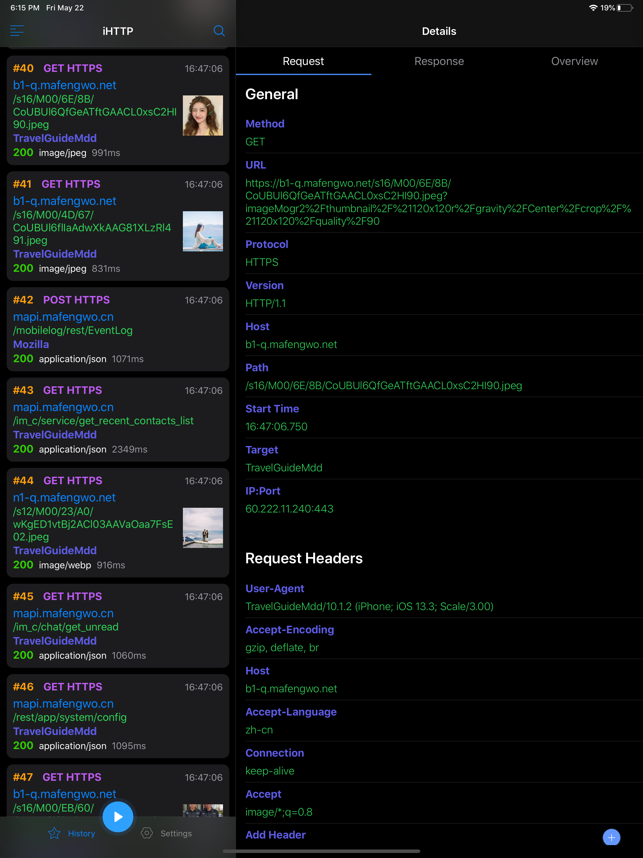The width and height of the screenshot is (643, 858).
Task: Select request #43 get_recent_contacts_list
Action: pos(118,420)
